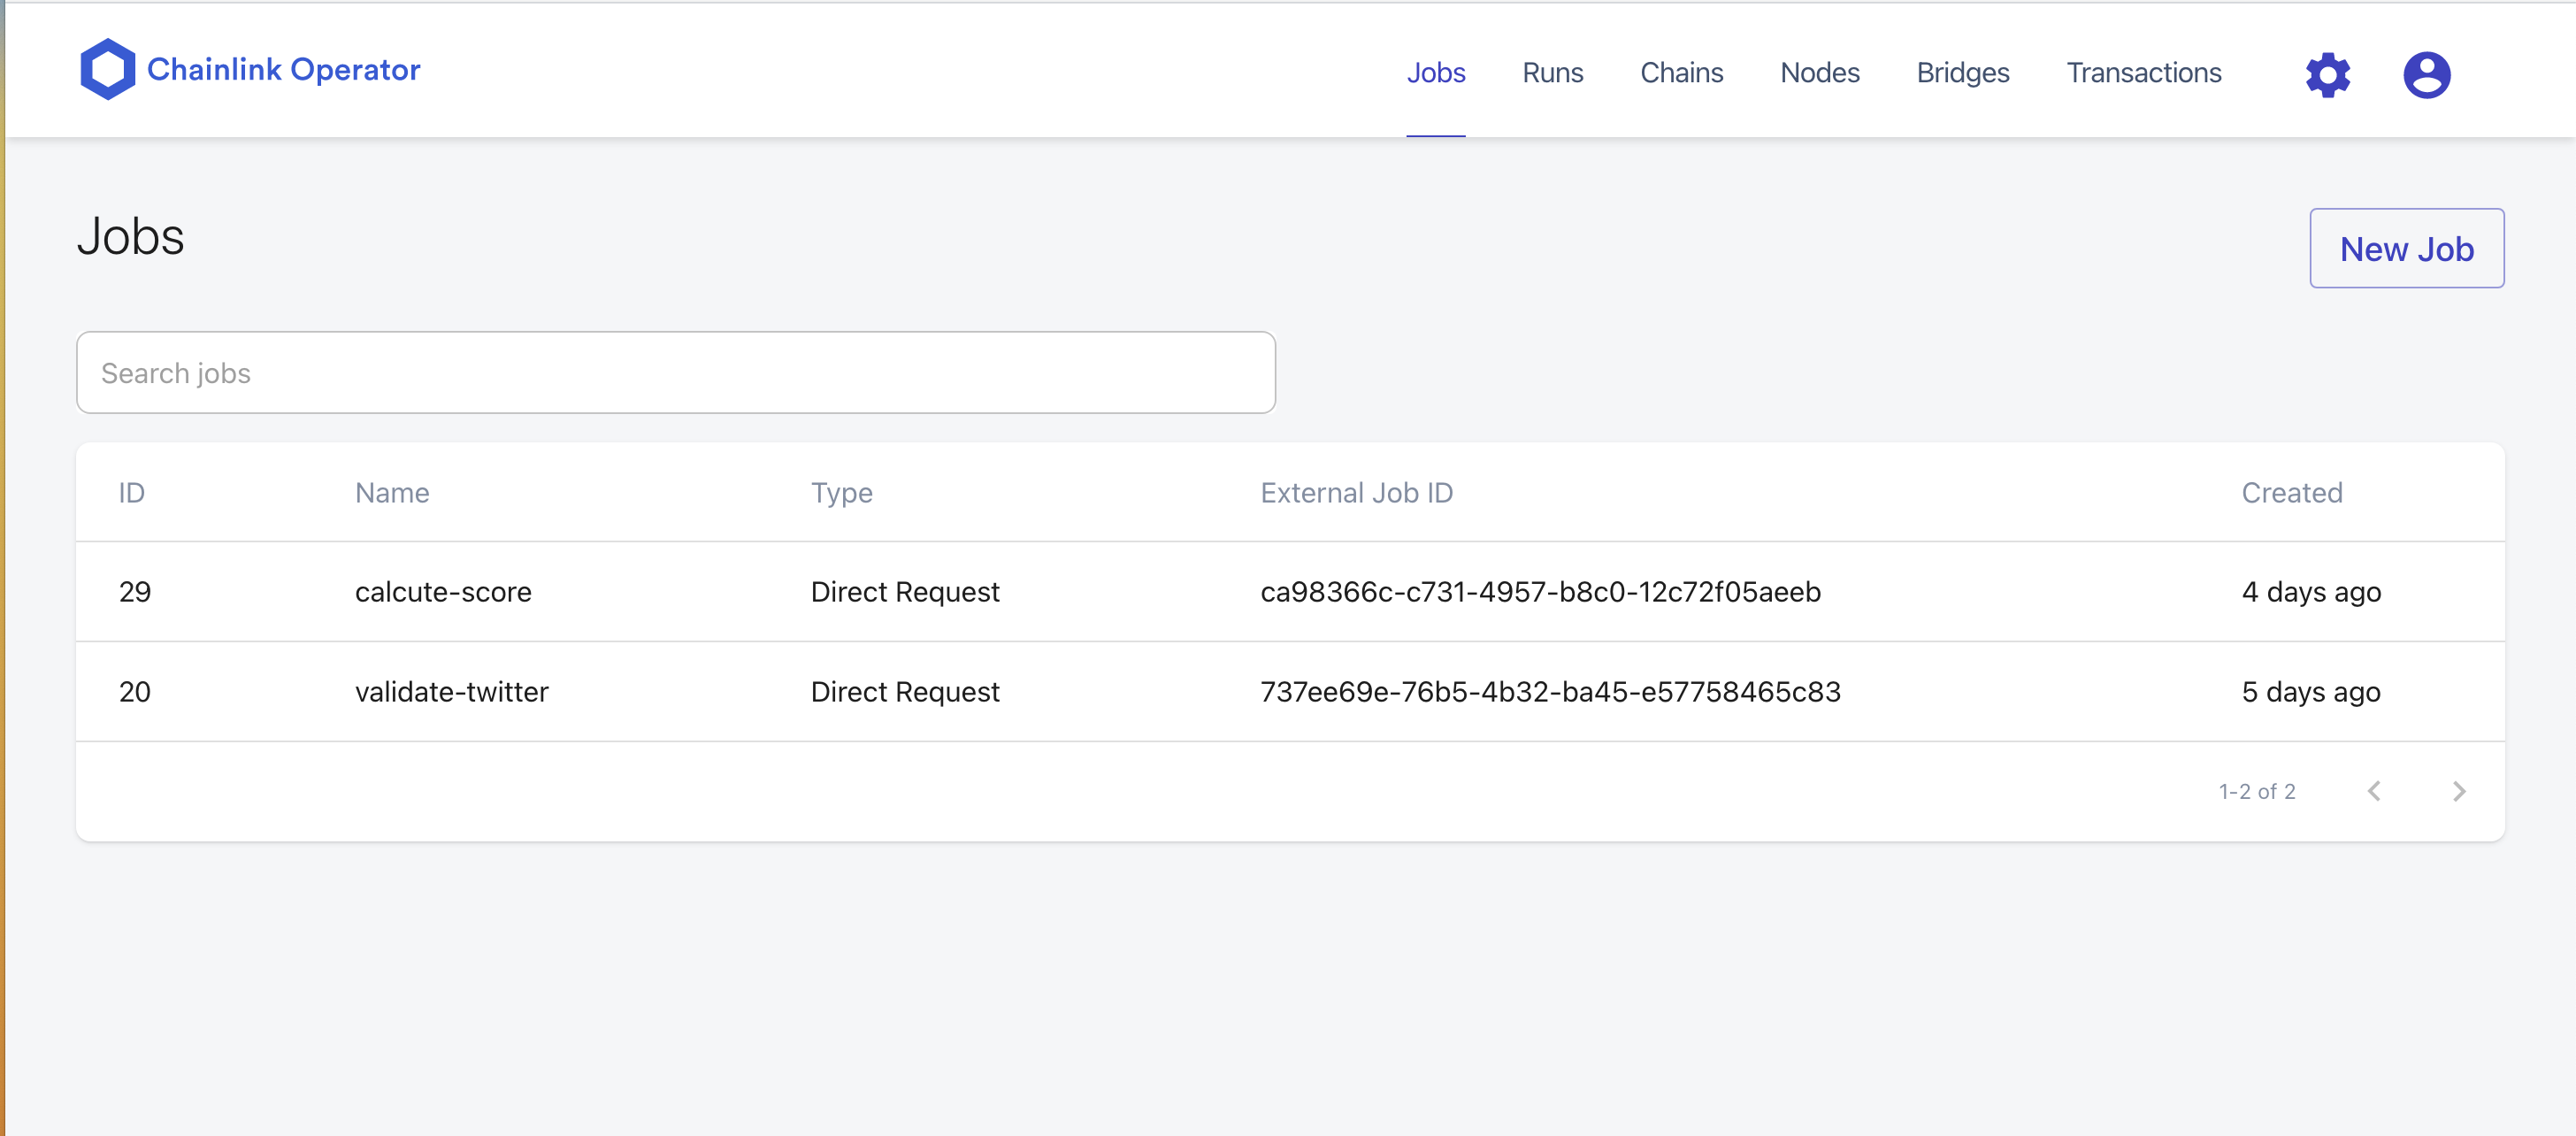Image resolution: width=2576 pixels, height=1136 pixels.
Task: Click external job ID starting with 737ee69e
Action: 1549,692
